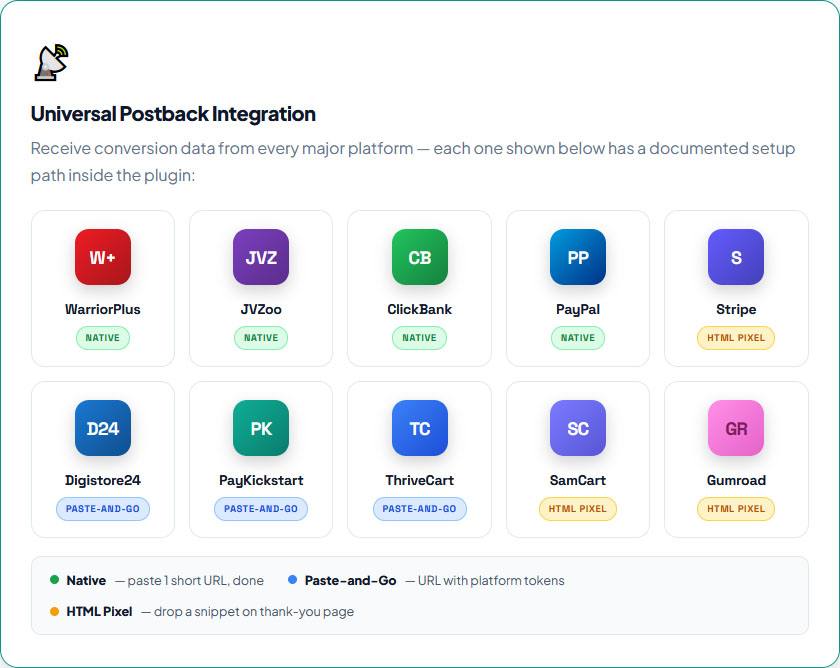This screenshot has width=840, height=668.
Task: Click the Digistore24 name label
Action: point(103,481)
